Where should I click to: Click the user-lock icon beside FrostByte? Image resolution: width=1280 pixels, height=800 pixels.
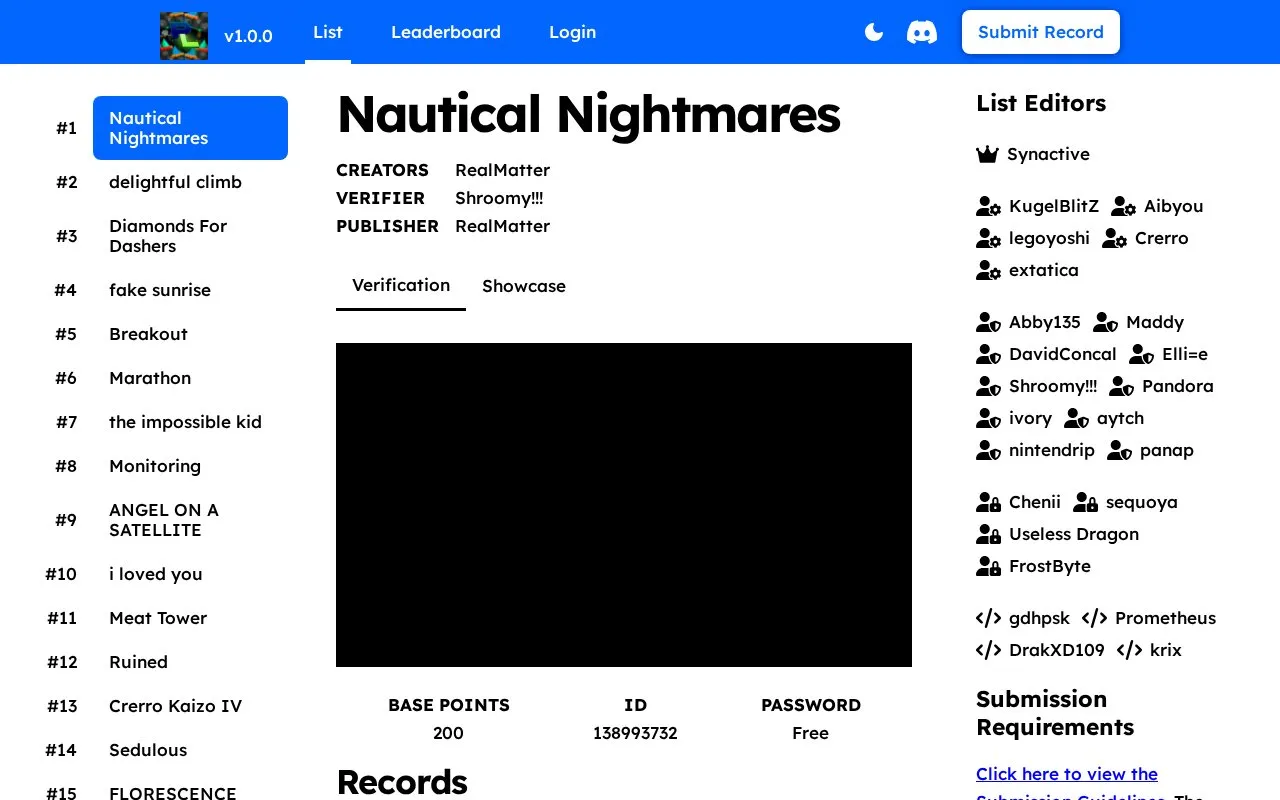pyautogui.click(x=989, y=566)
